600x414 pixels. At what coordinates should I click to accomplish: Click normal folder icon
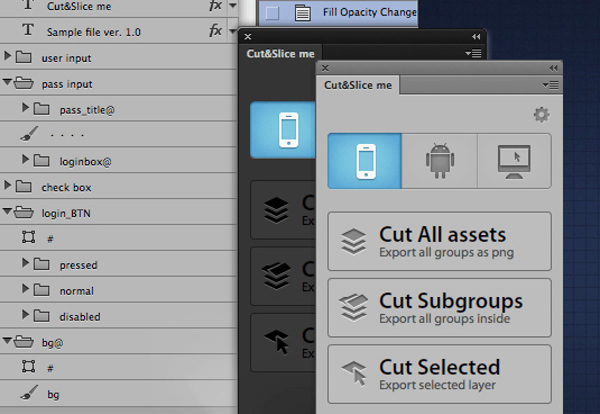(x=42, y=290)
